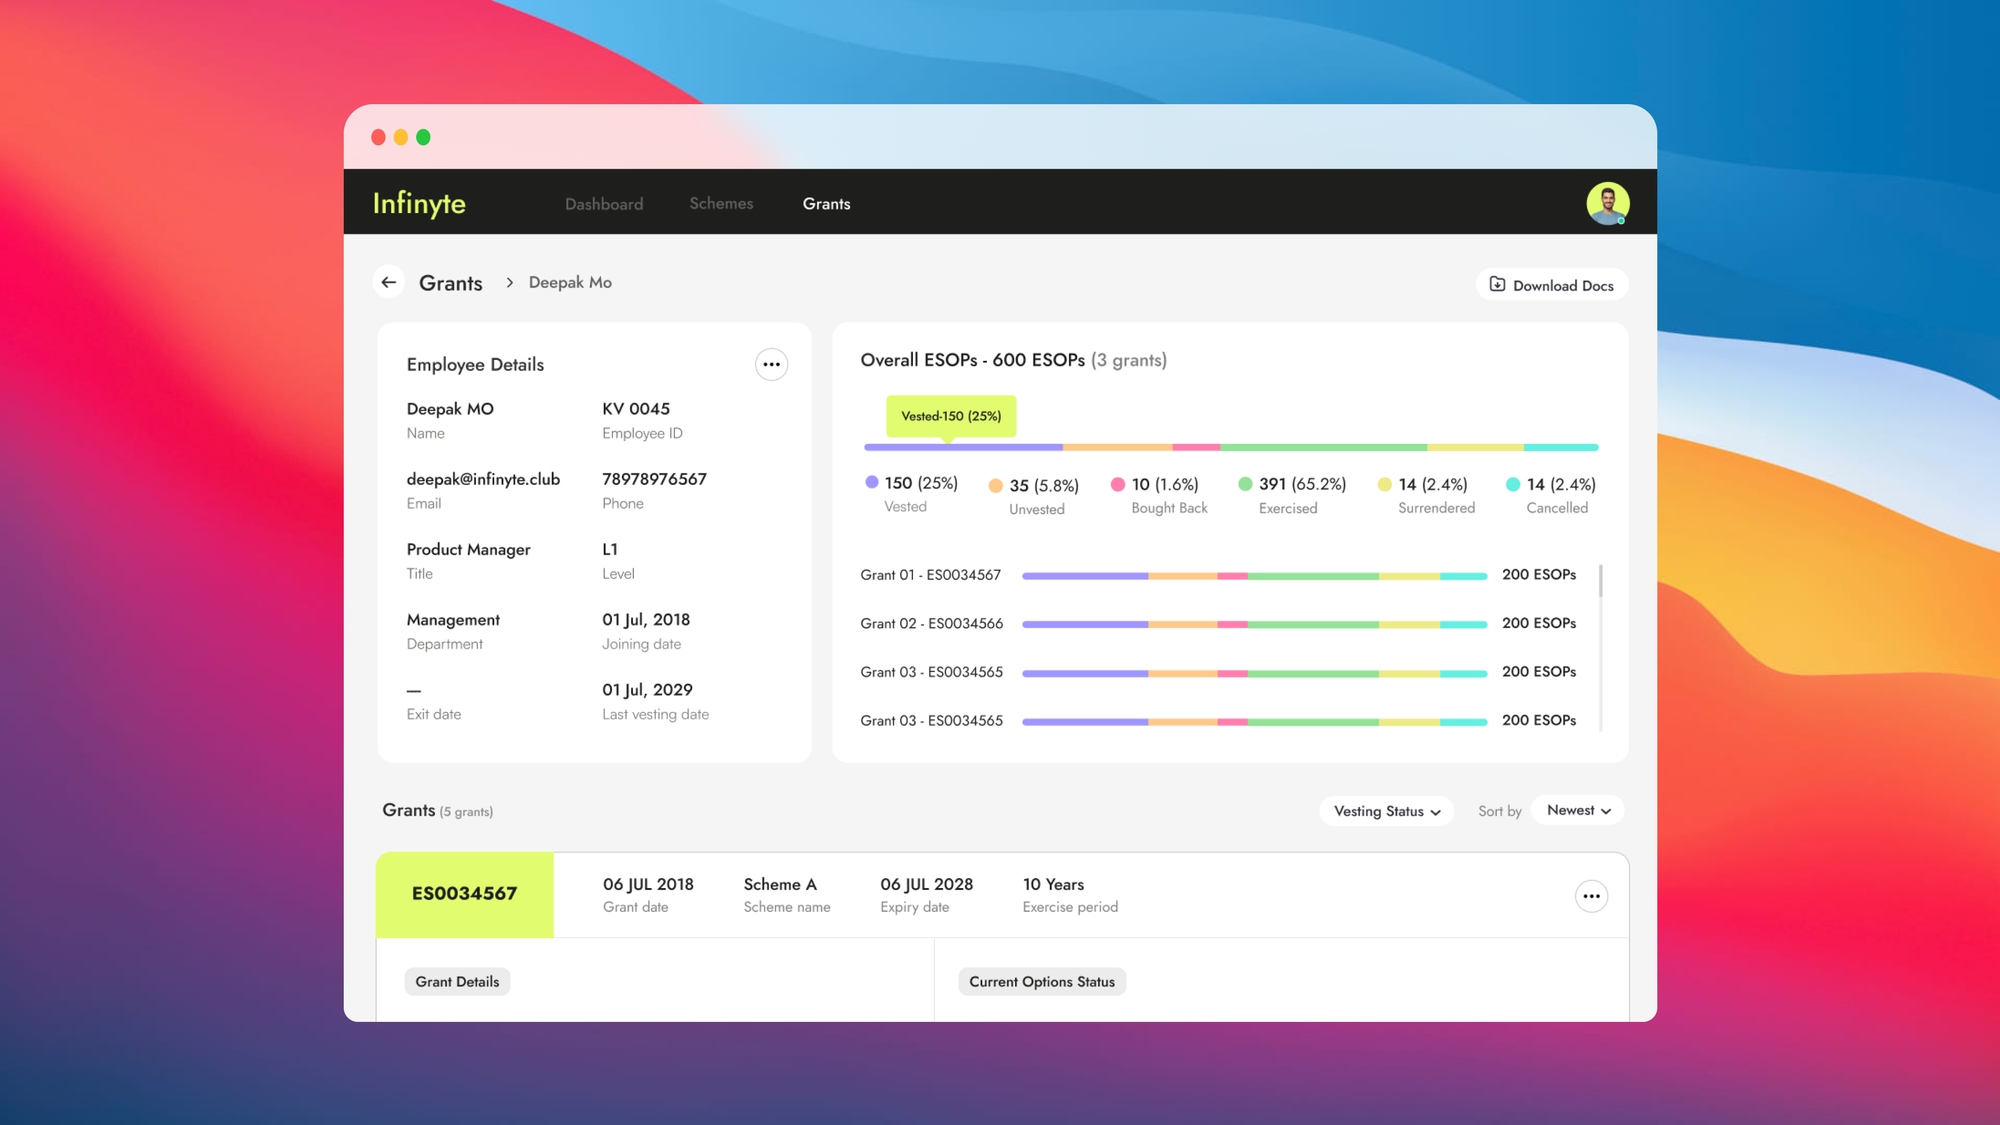This screenshot has height=1125, width=2000.
Task: Open the Newest sort dropdown
Action: pyautogui.click(x=1578, y=810)
